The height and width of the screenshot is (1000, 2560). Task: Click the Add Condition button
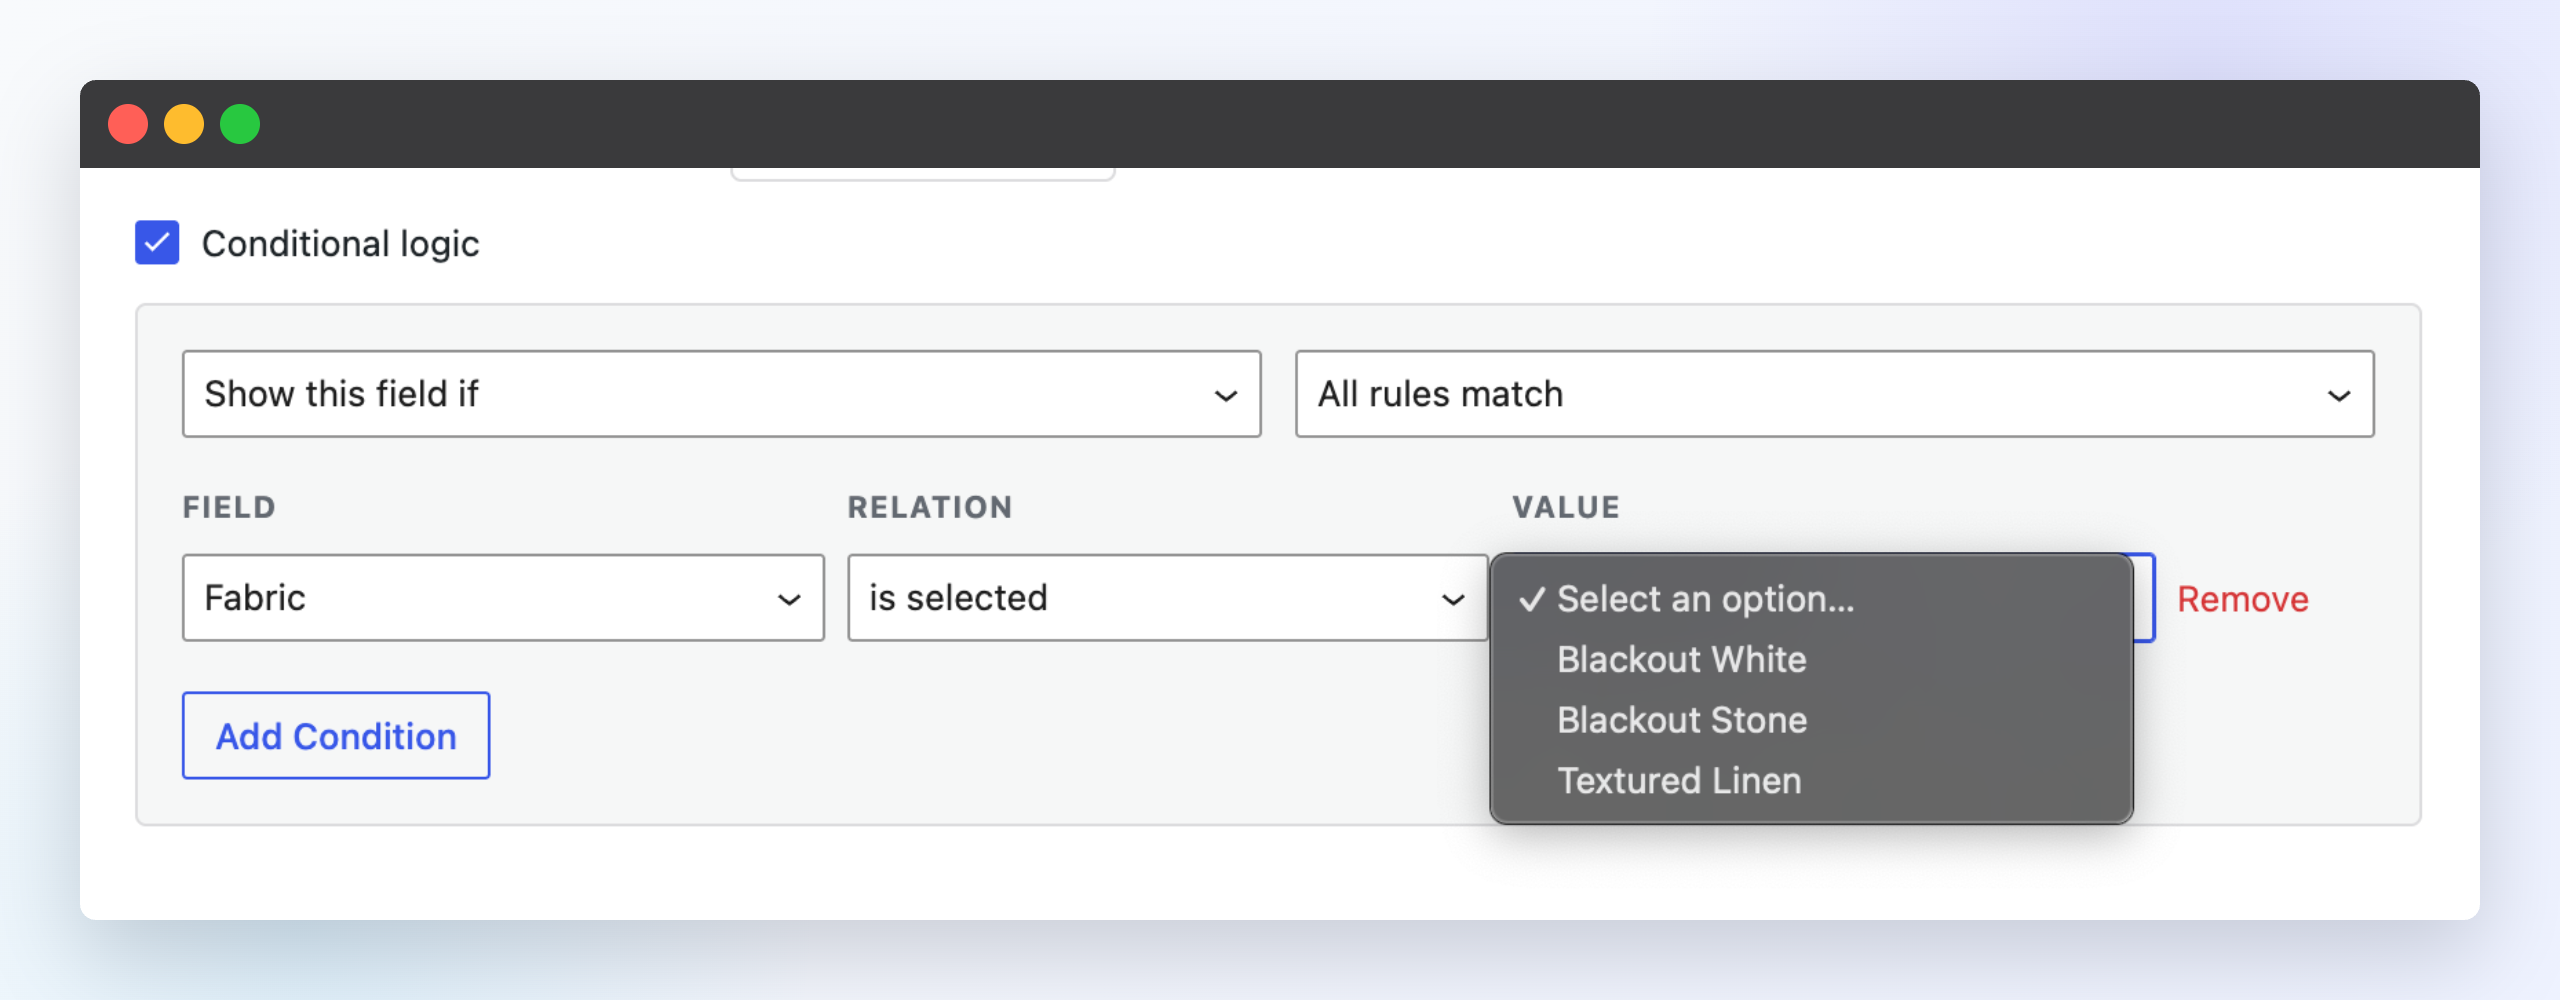click(336, 736)
